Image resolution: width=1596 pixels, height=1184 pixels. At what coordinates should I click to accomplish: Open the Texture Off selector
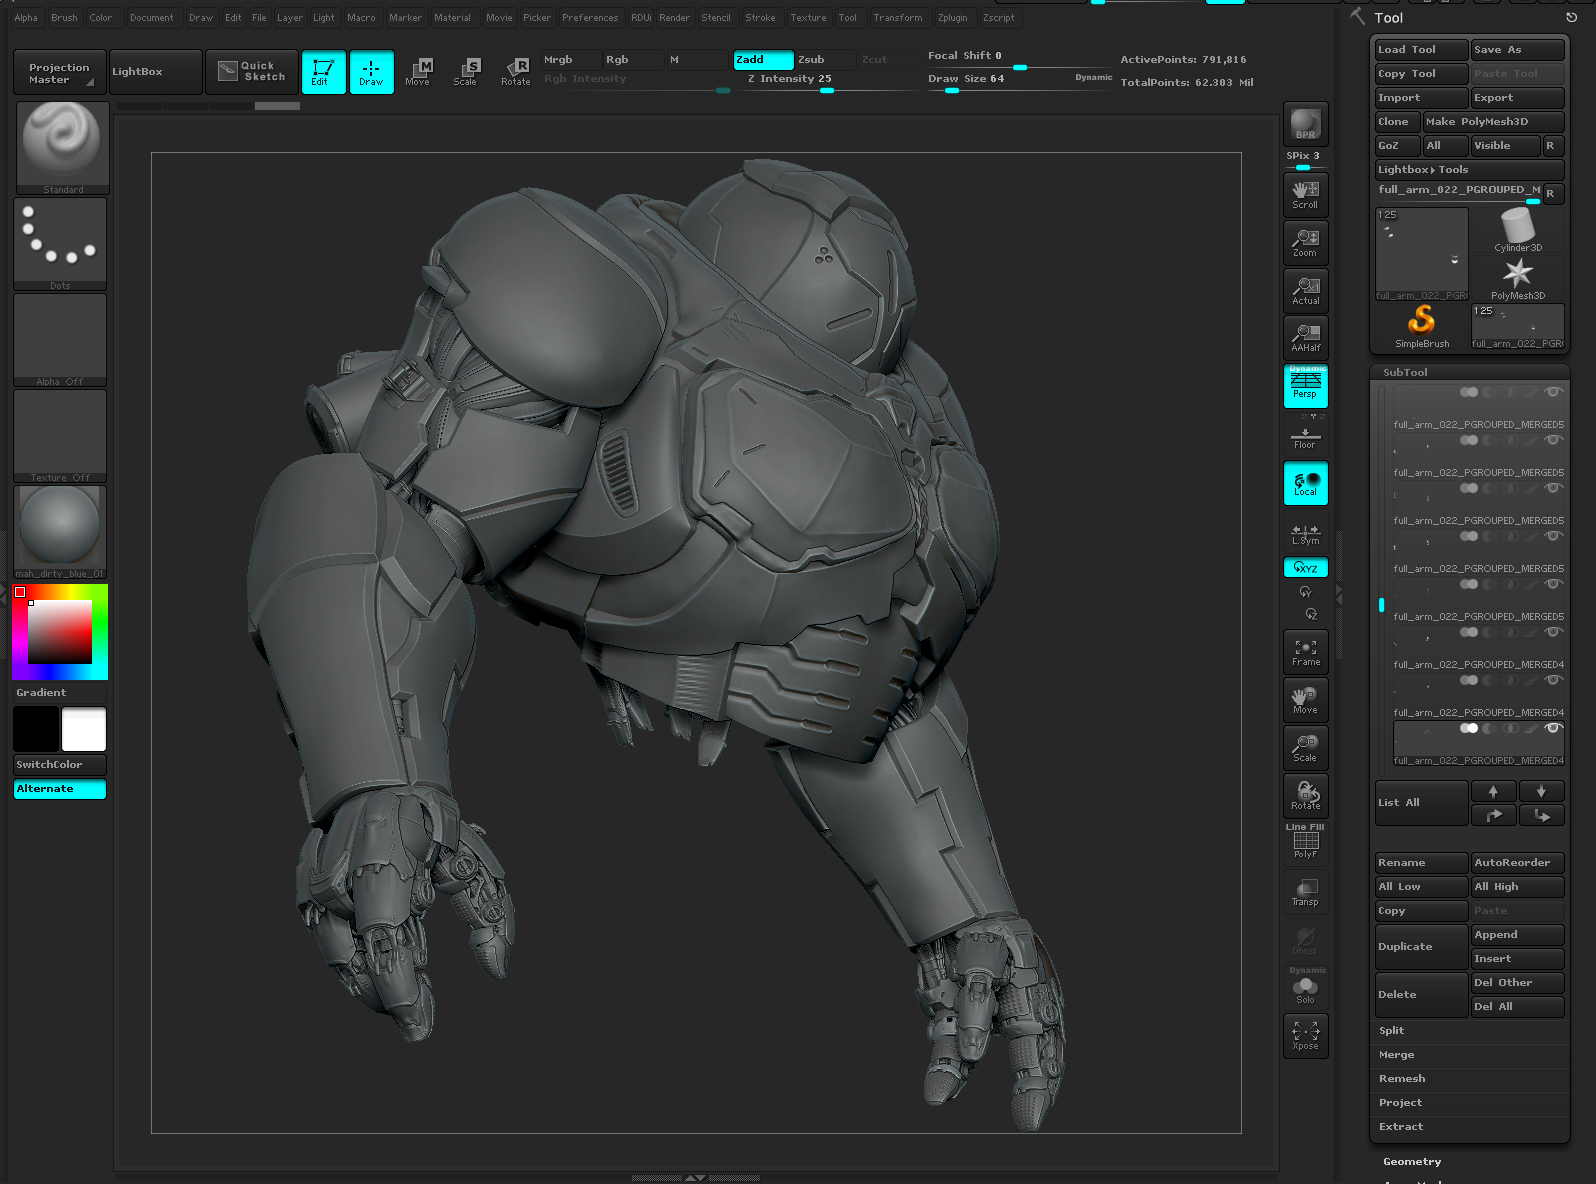[x=60, y=436]
